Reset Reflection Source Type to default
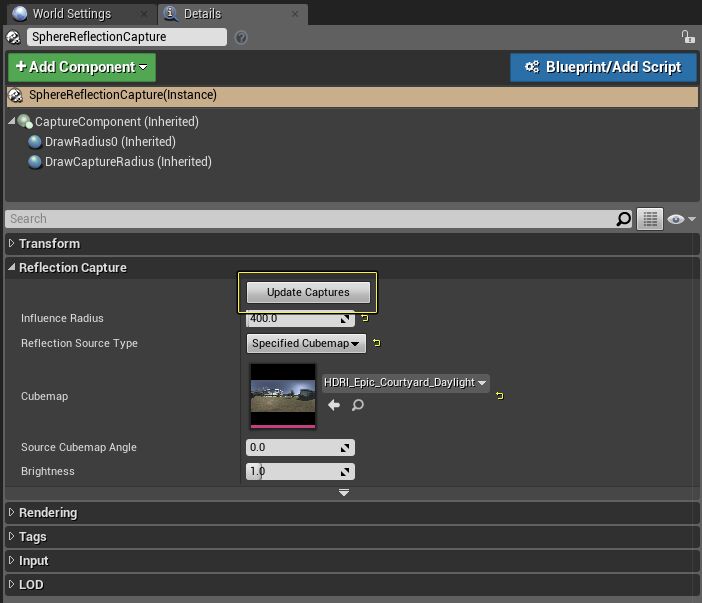Image resolution: width=702 pixels, height=603 pixels. click(x=376, y=343)
